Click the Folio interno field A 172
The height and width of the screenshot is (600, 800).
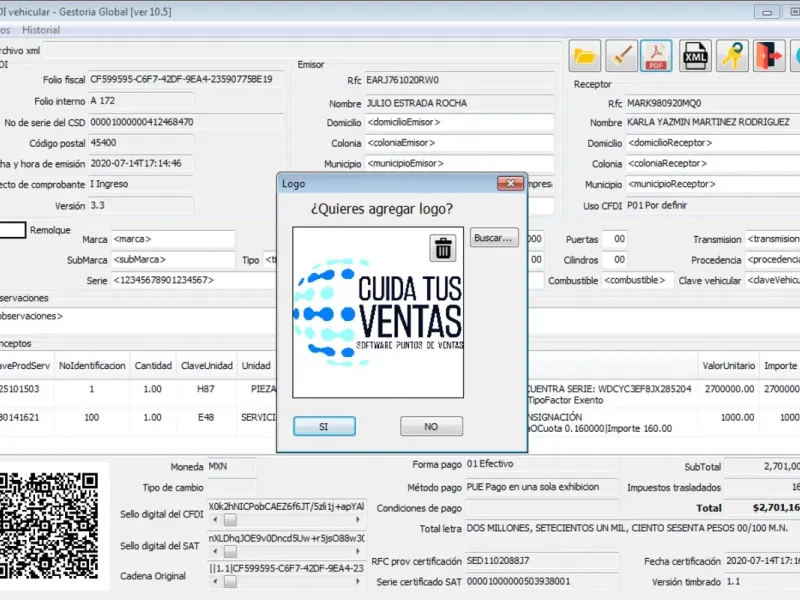(141, 101)
